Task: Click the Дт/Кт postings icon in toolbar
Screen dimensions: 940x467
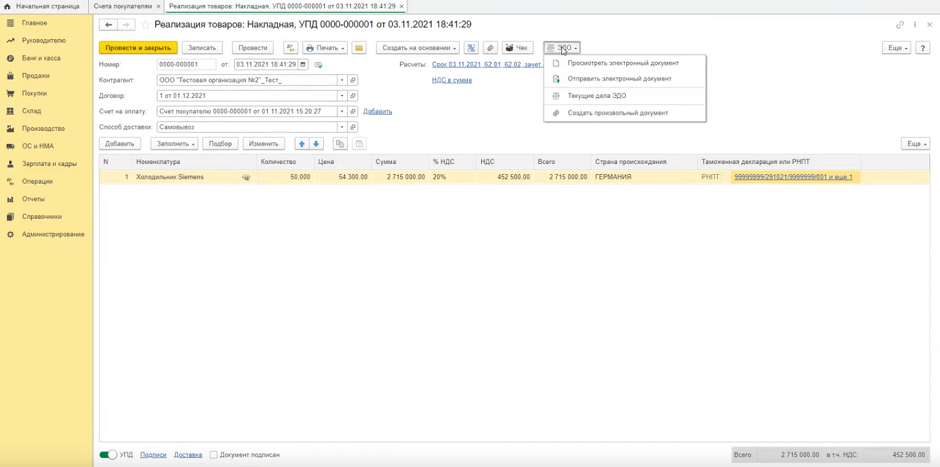Action: tap(290, 48)
